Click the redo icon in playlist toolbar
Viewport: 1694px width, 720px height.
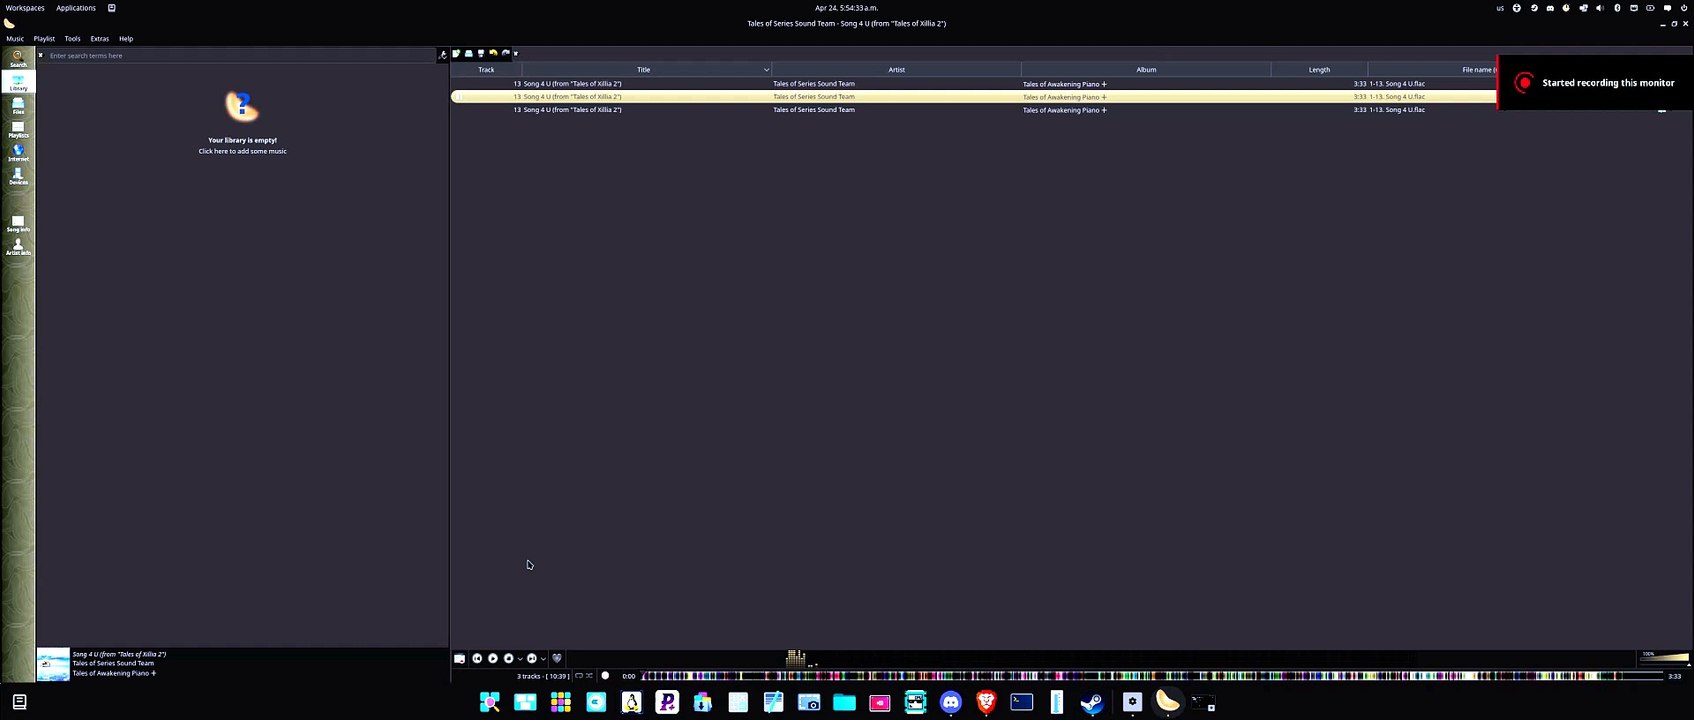(505, 53)
